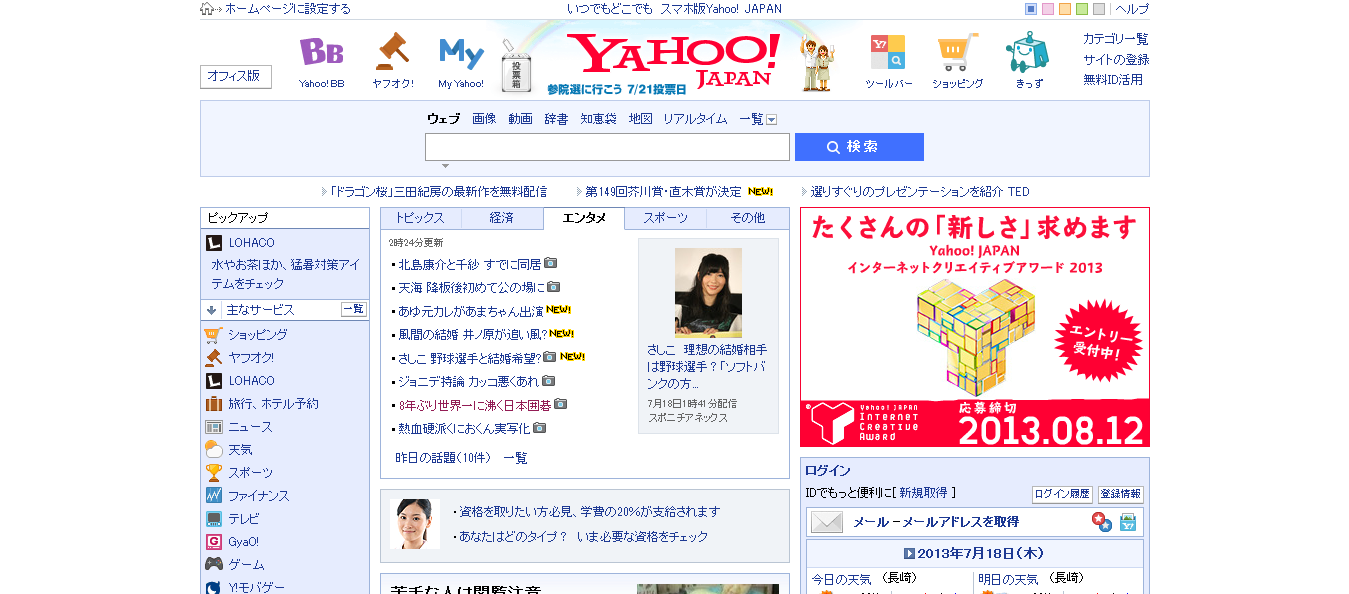1349x594 pixels.
Task: Click sidebar スポーツ trophy icon
Action: [x=213, y=473]
